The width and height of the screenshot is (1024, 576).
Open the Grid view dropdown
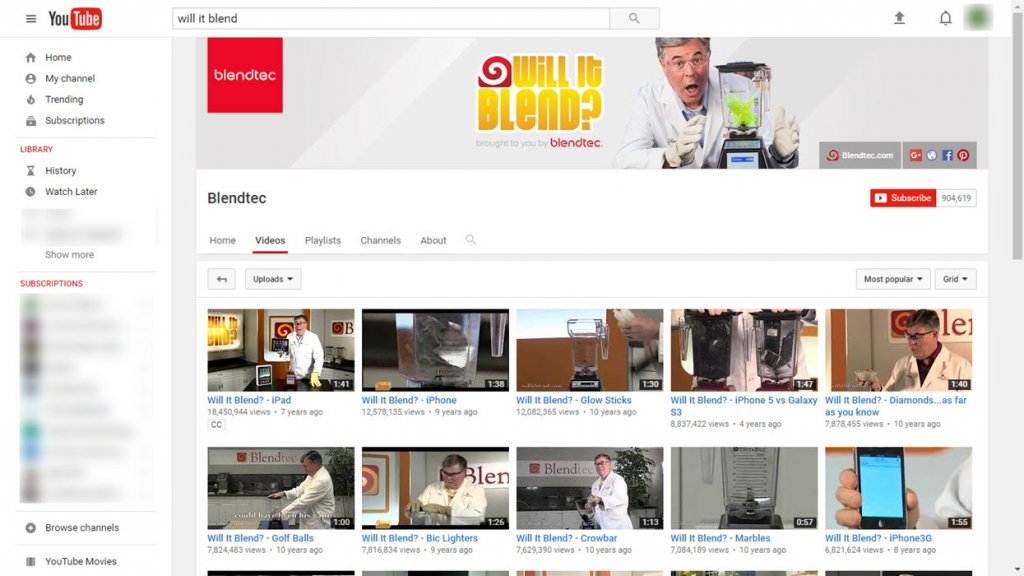coord(955,279)
